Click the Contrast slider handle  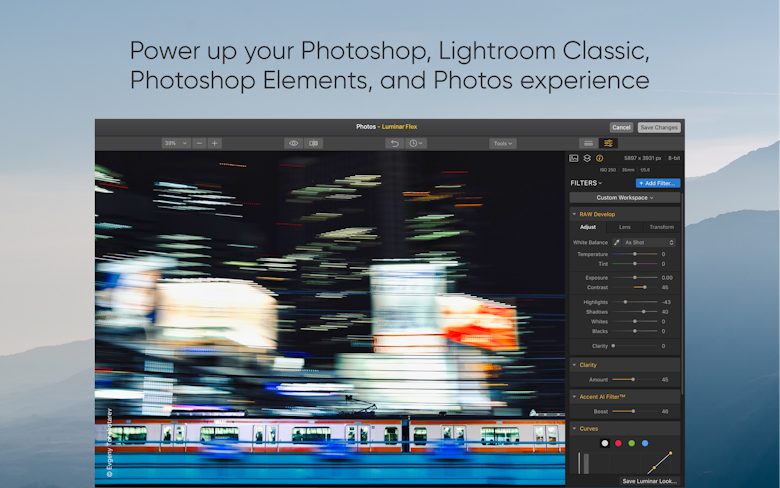(x=645, y=288)
